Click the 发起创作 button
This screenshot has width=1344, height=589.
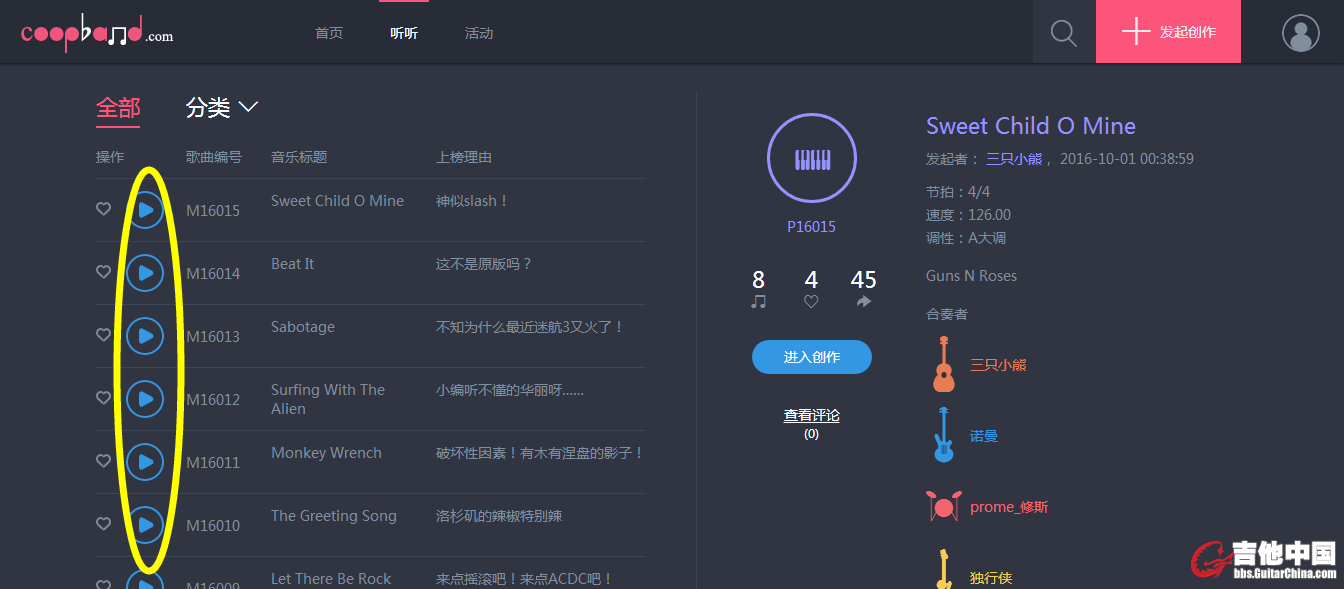1169,32
